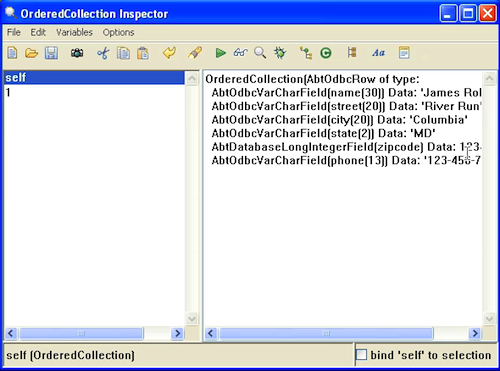
Task: Debug with the green bug icon
Action: pyautogui.click(x=280, y=53)
